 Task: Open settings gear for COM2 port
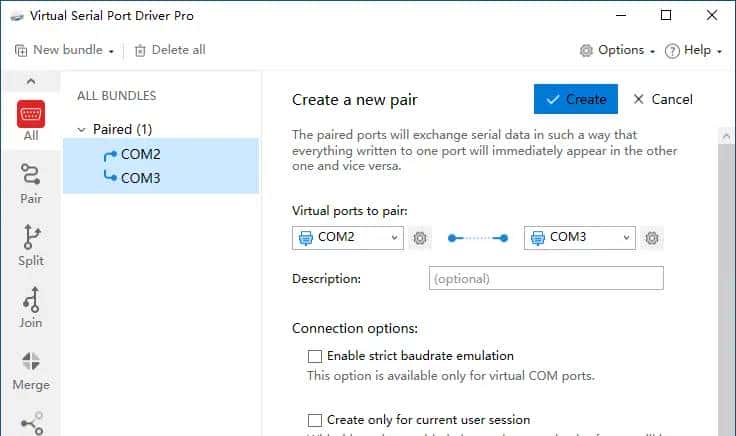pos(420,238)
